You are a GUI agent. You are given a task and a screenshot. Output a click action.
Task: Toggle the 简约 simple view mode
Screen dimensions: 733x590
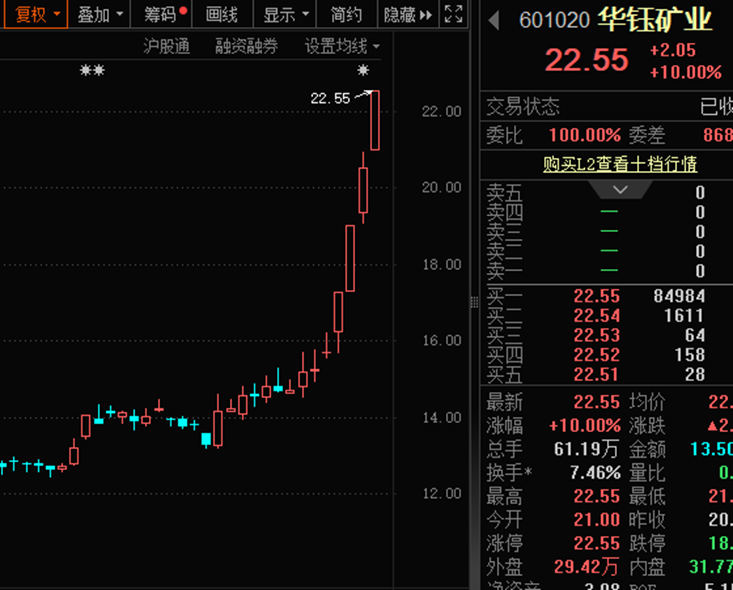[346, 14]
